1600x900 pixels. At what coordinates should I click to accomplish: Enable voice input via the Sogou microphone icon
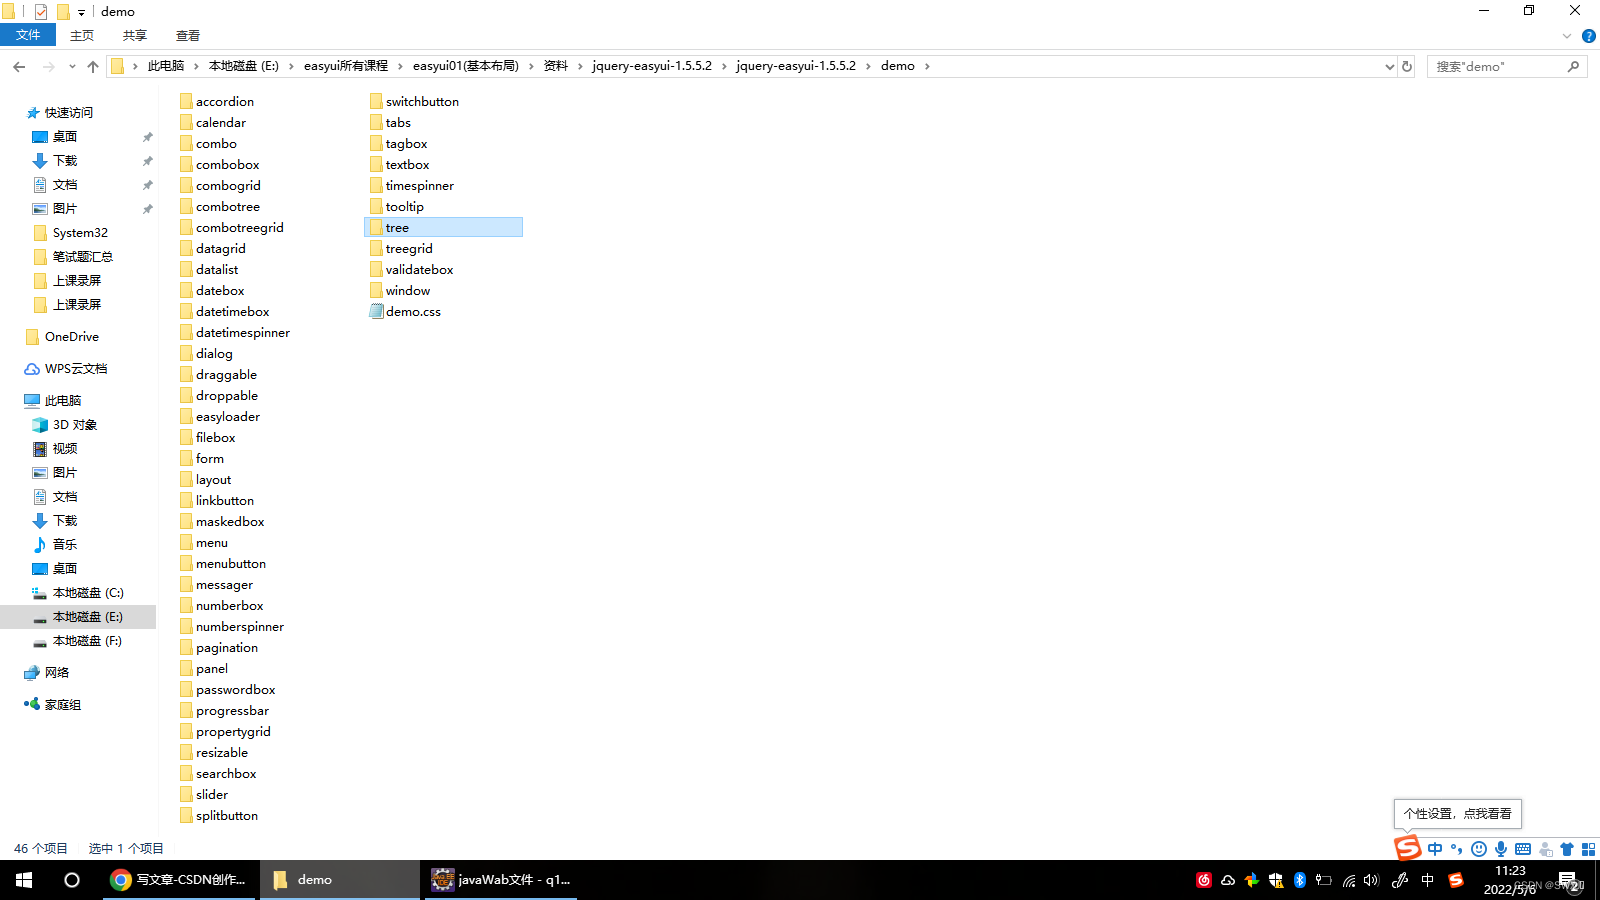click(x=1500, y=848)
